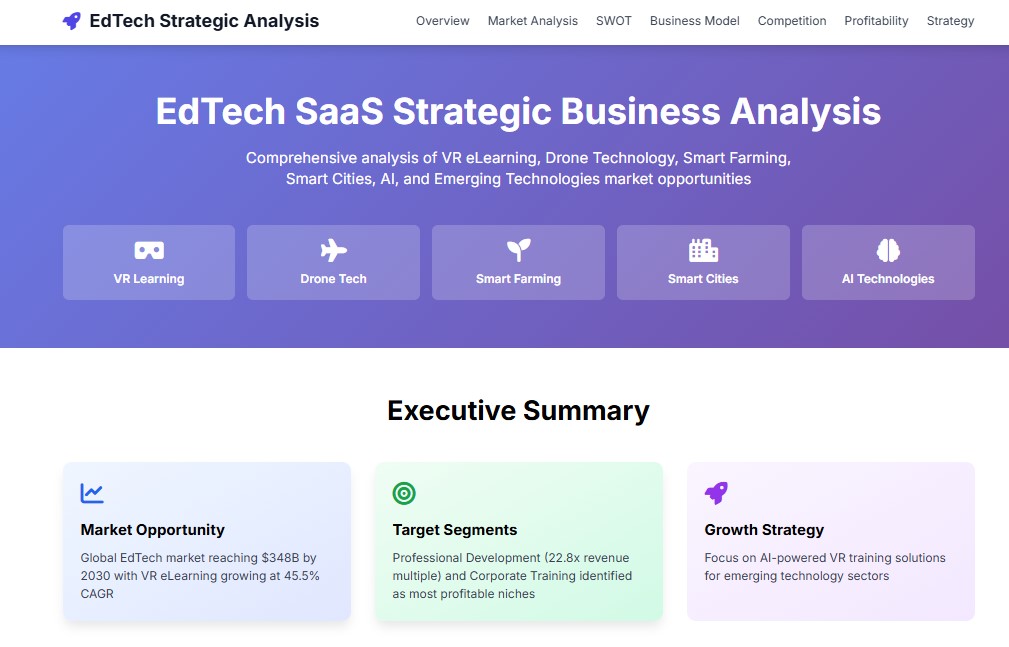Viewport: 1009px width, 647px height.
Task: Open the Business Model nav link
Action: pyautogui.click(x=695, y=21)
